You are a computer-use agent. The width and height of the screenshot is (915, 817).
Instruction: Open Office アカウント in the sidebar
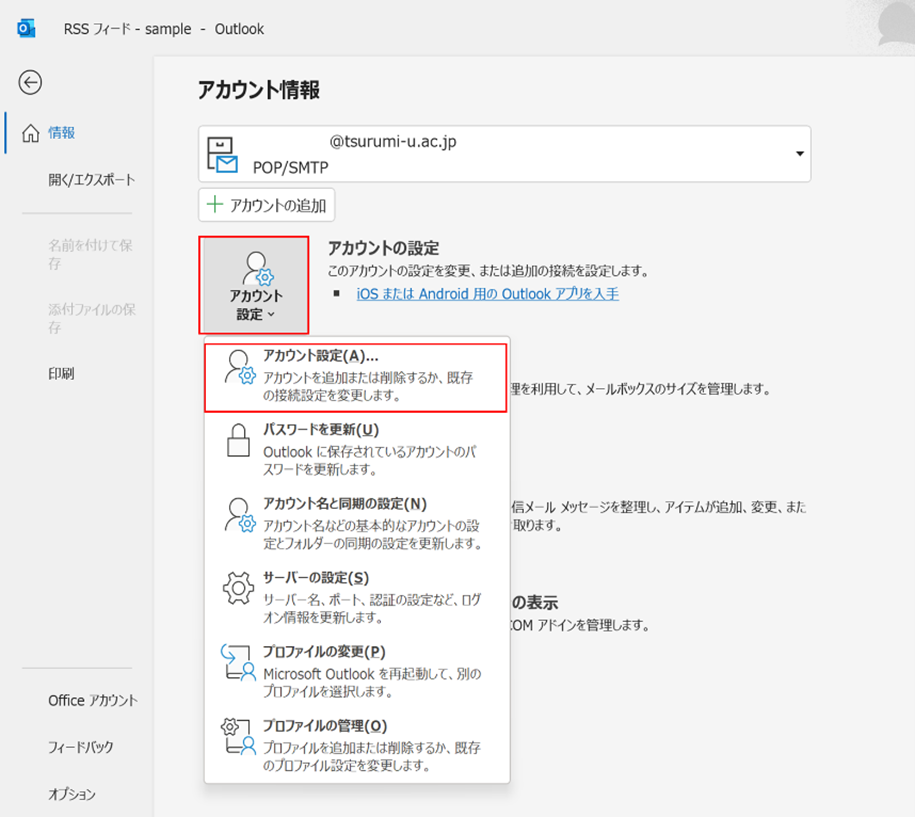[x=93, y=700]
